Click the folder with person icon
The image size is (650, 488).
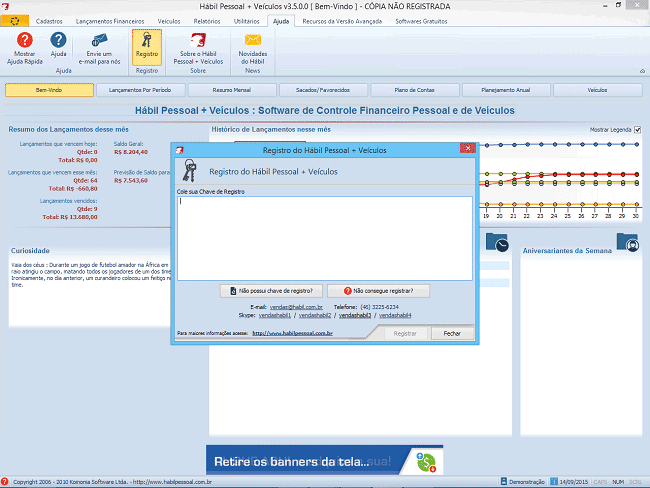[x=628, y=242]
